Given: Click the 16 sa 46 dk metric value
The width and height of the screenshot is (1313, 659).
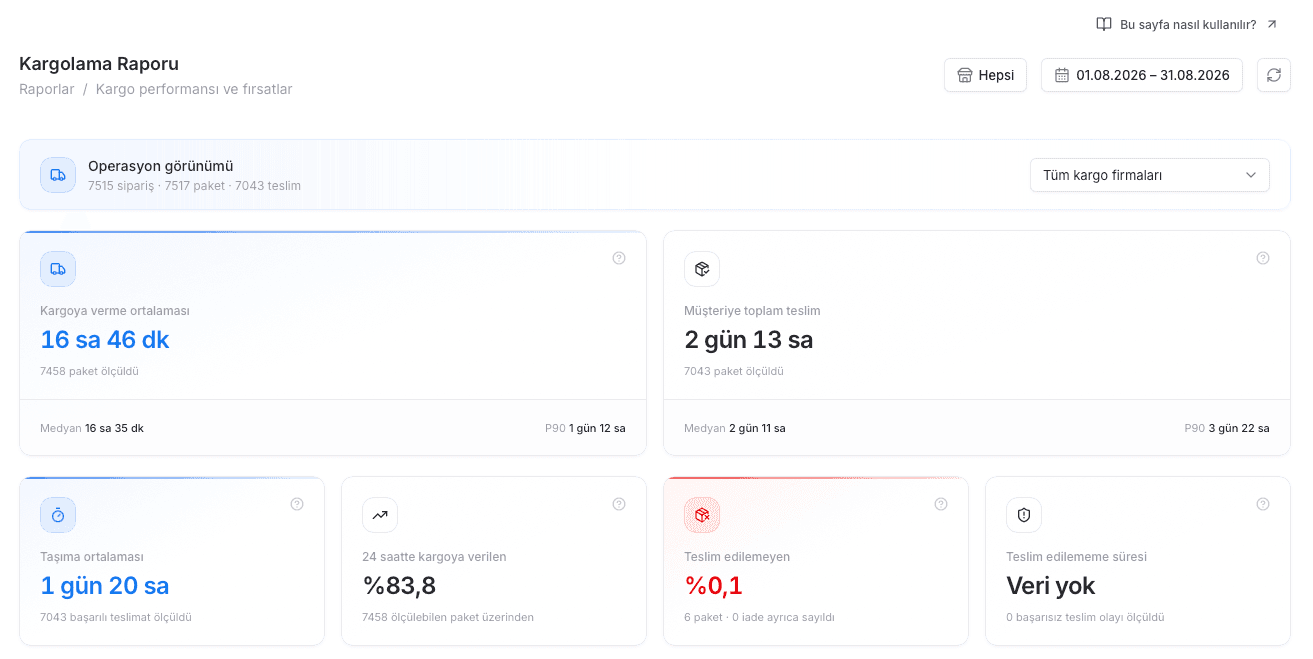Looking at the screenshot, I should click(105, 339).
